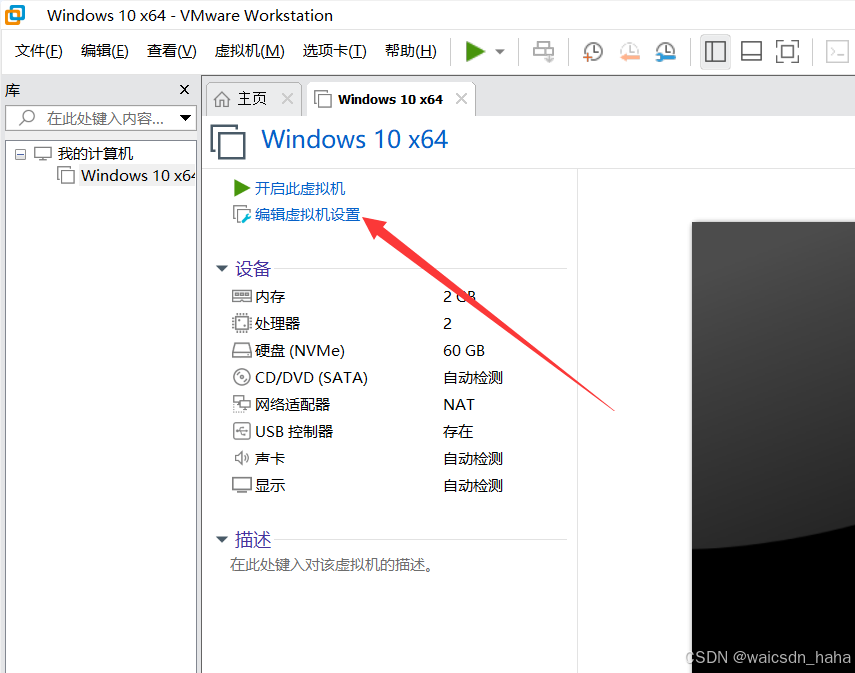Click the USB 控制器 icon
Image resolution: width=855 pixels, height=673 pixels.
(x=241, y=431)
